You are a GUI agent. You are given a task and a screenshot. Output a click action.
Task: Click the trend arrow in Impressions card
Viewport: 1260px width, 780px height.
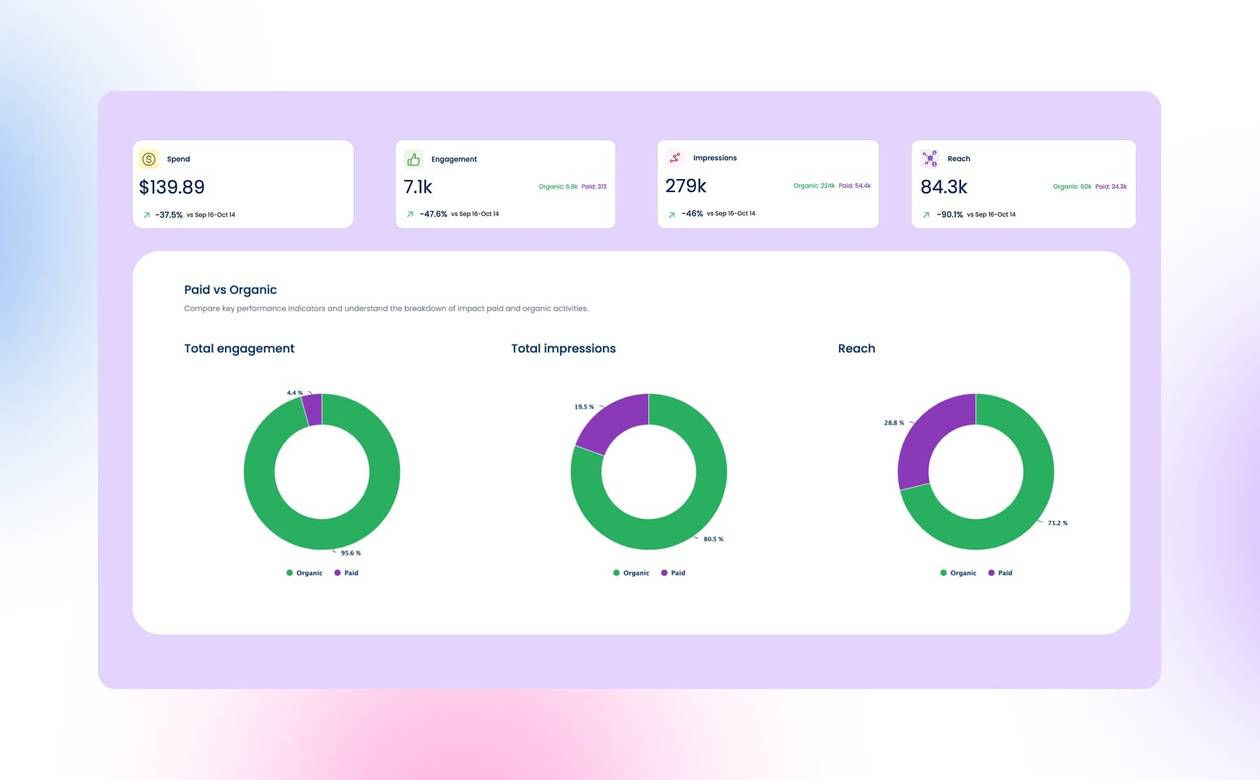(671, 214)
